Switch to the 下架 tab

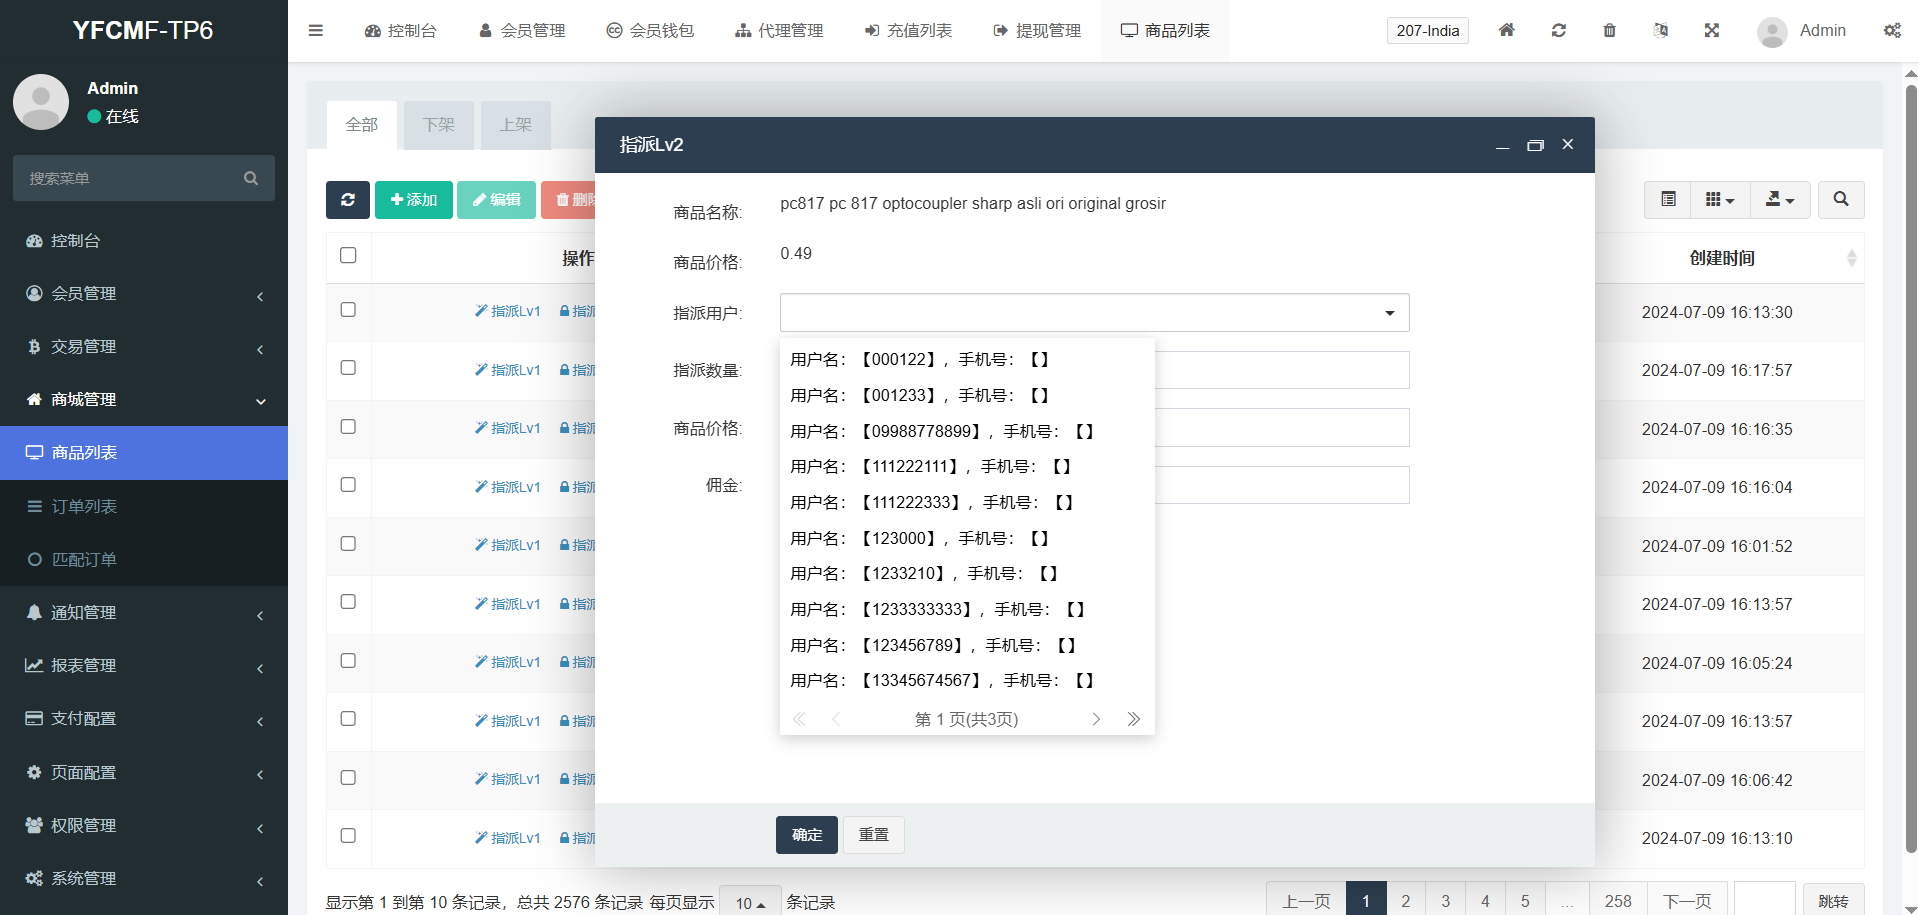pos(438,125)
